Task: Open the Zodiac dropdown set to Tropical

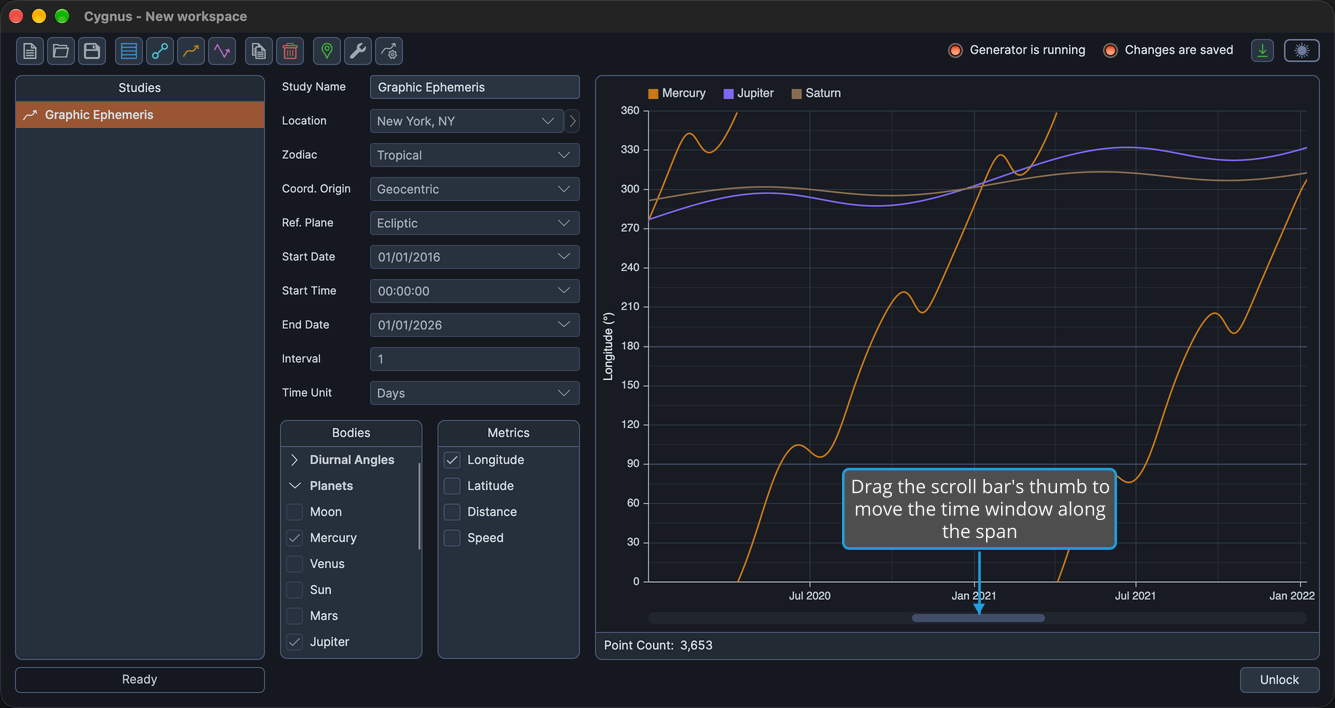Action: (475, 155)
